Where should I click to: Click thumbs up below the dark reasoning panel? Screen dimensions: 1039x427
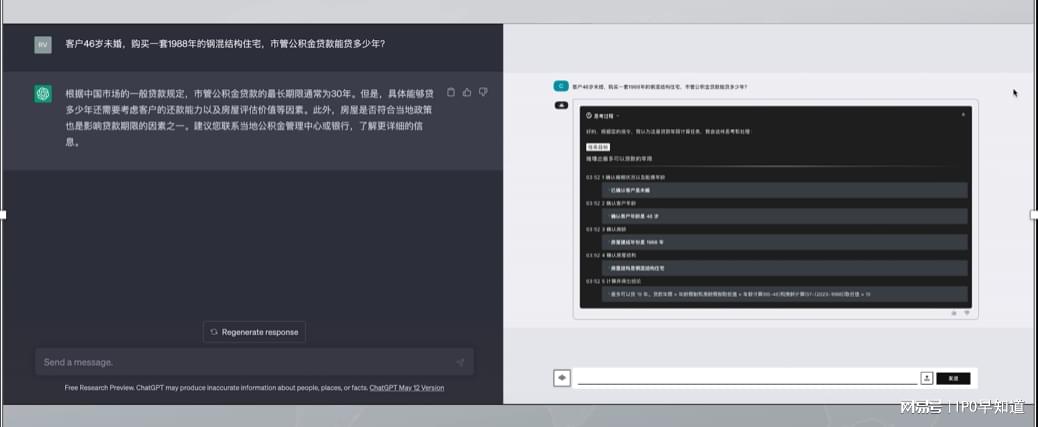(x=954, y=312)
